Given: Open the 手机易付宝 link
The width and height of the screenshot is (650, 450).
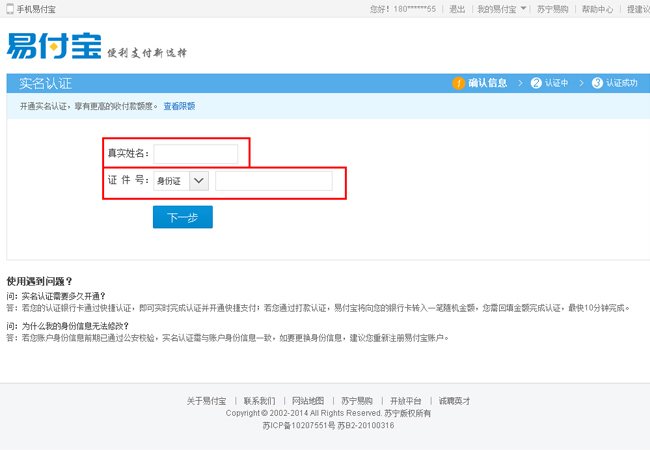Looking at the screenshot, I should tap(36, 9).
